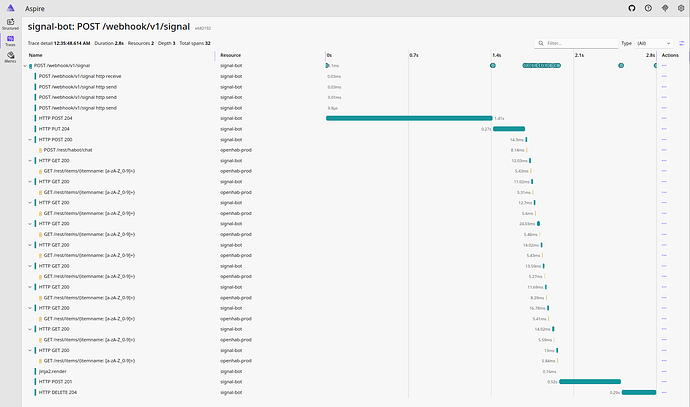Open actions menu for HTTP POST 204 row
This screenshot has width=690, height=407.
(664, 118)
